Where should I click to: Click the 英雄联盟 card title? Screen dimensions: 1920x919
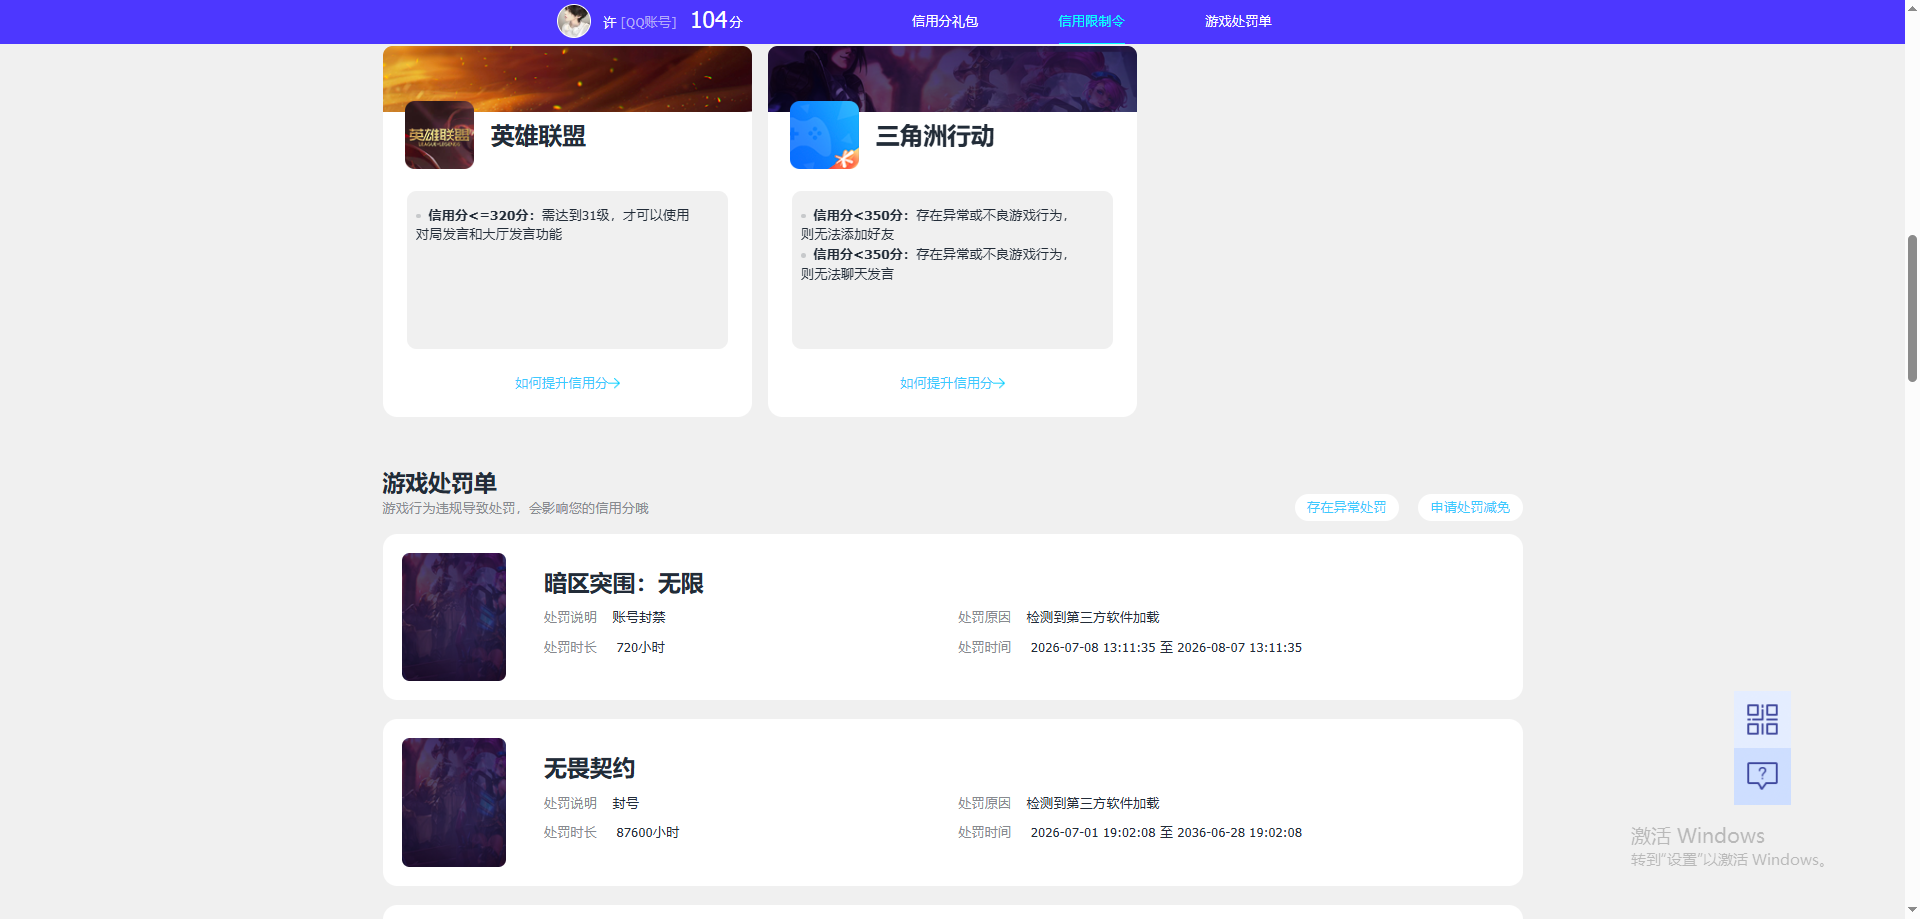538,136
